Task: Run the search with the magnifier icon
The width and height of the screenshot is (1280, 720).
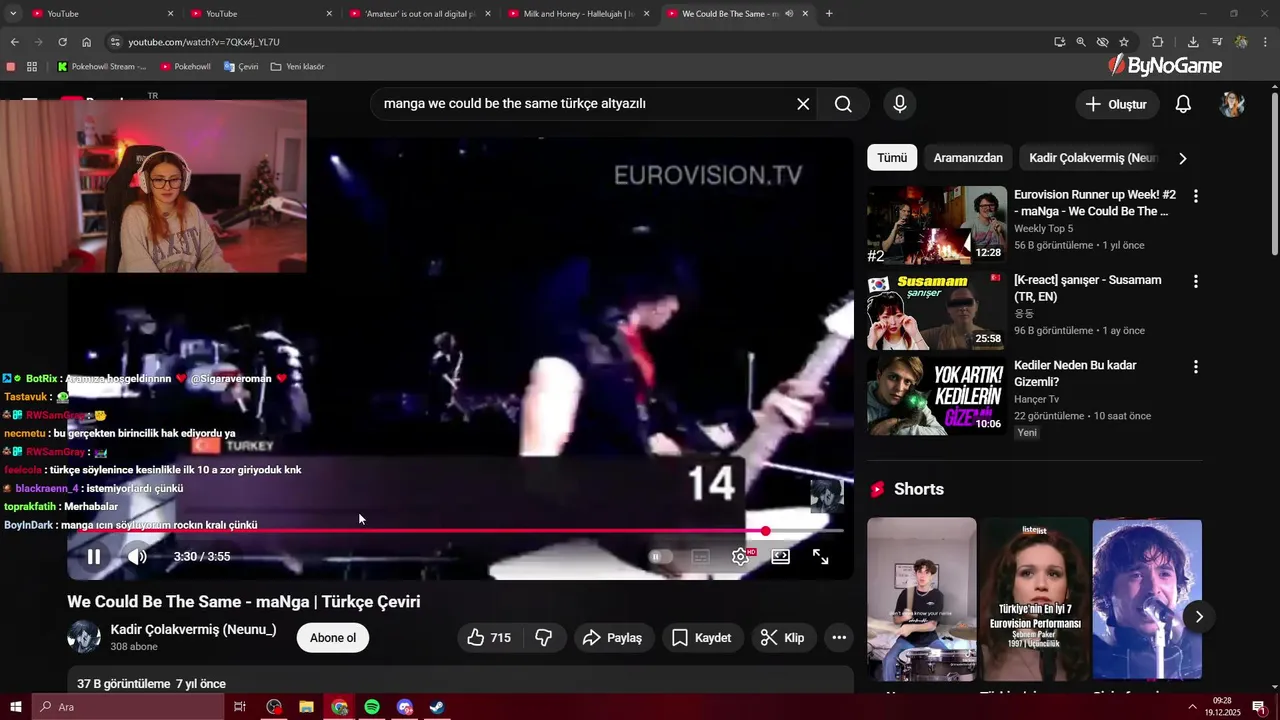Action: click(x=843, y=104)
